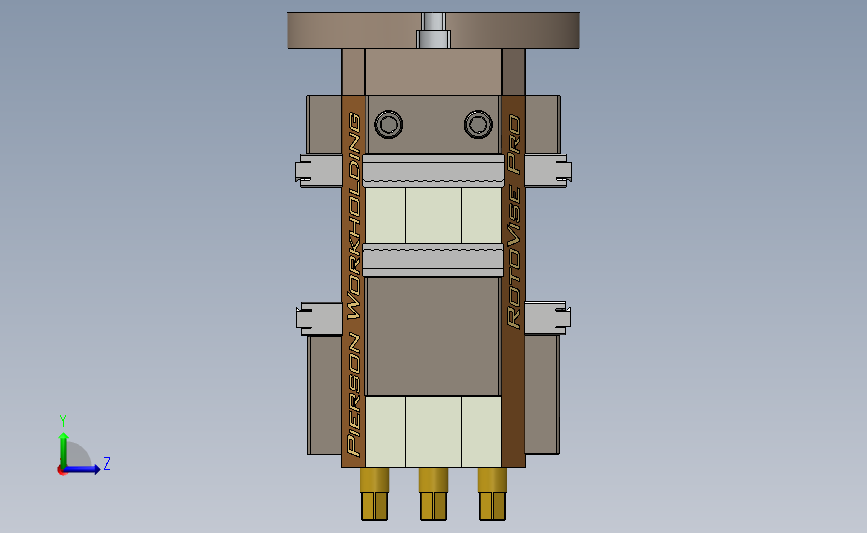Select the center segment of the upper pale-green block

click(x=434, y=215)
